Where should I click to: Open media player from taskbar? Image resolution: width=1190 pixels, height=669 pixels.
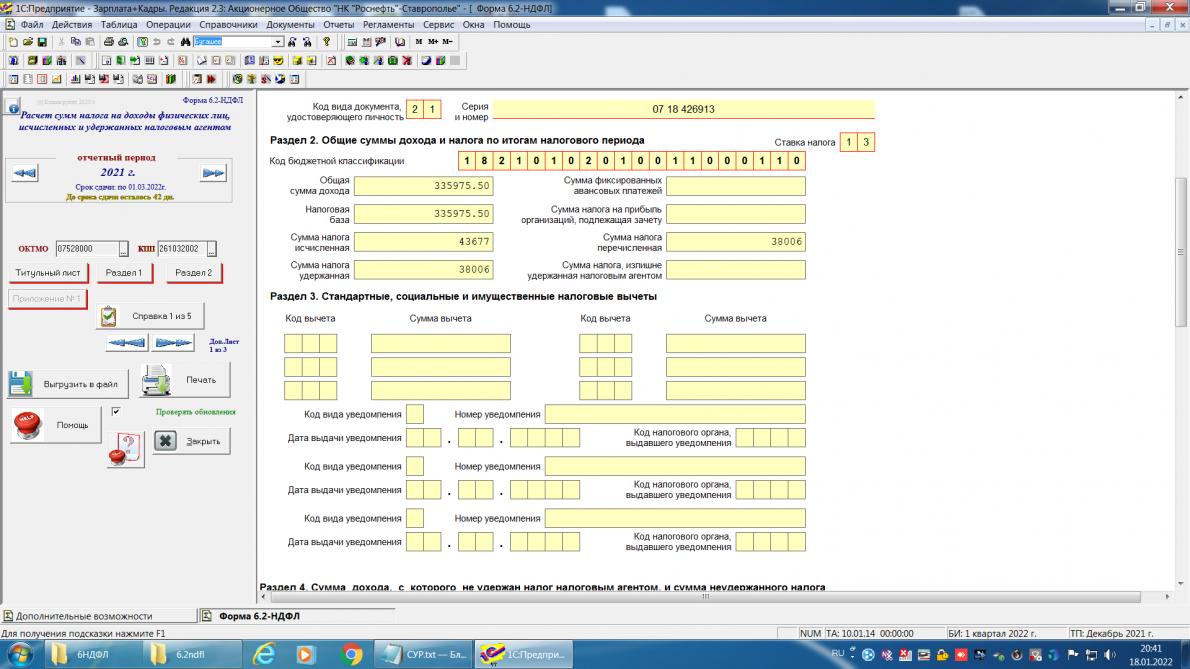pyautogui.click(x=305, y=654)
